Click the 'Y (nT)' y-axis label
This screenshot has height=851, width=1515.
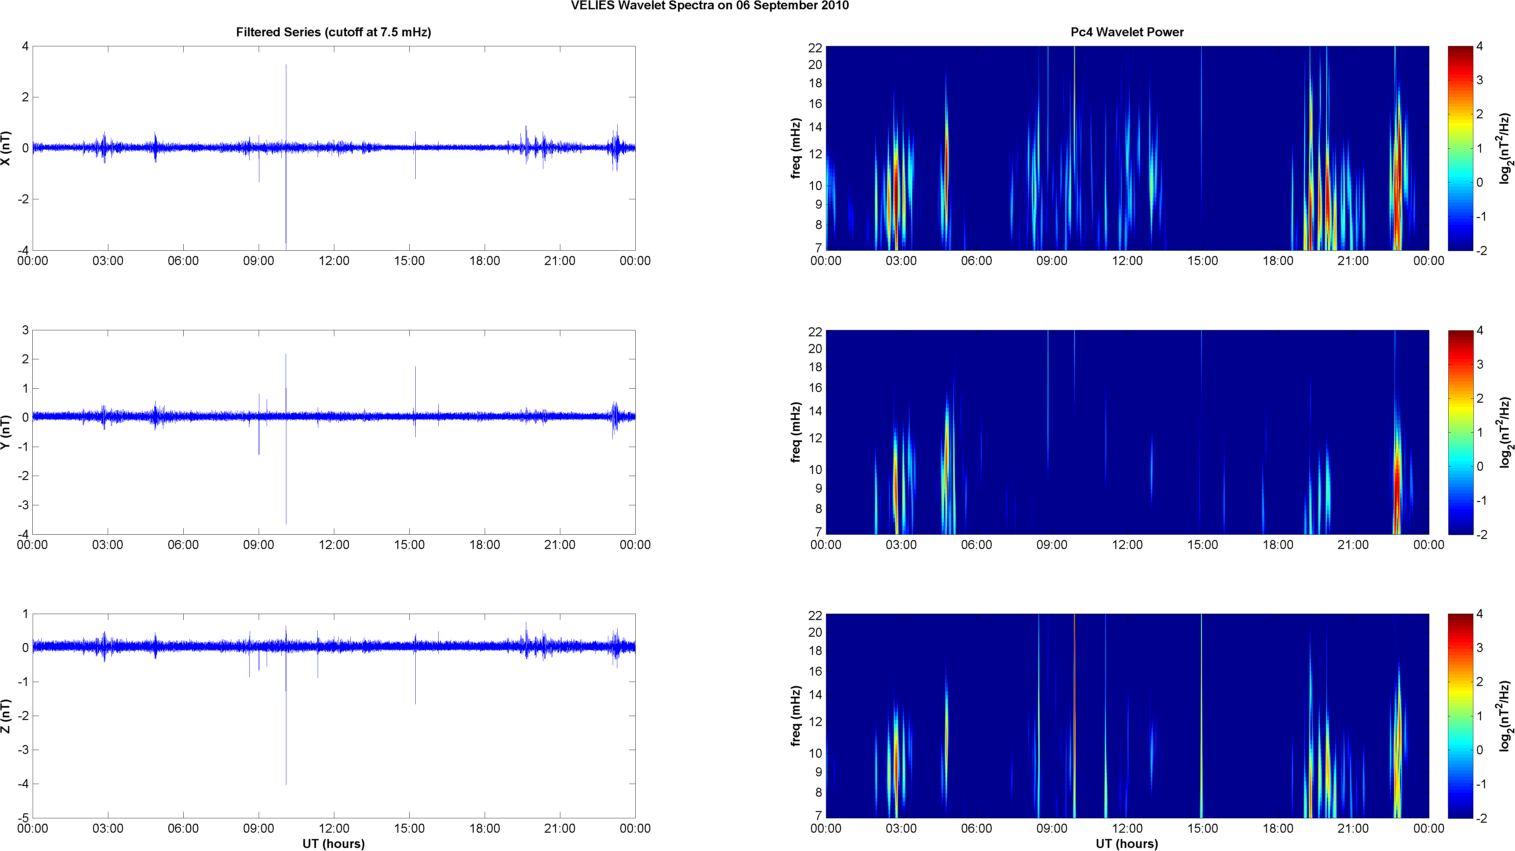point(7,432)
